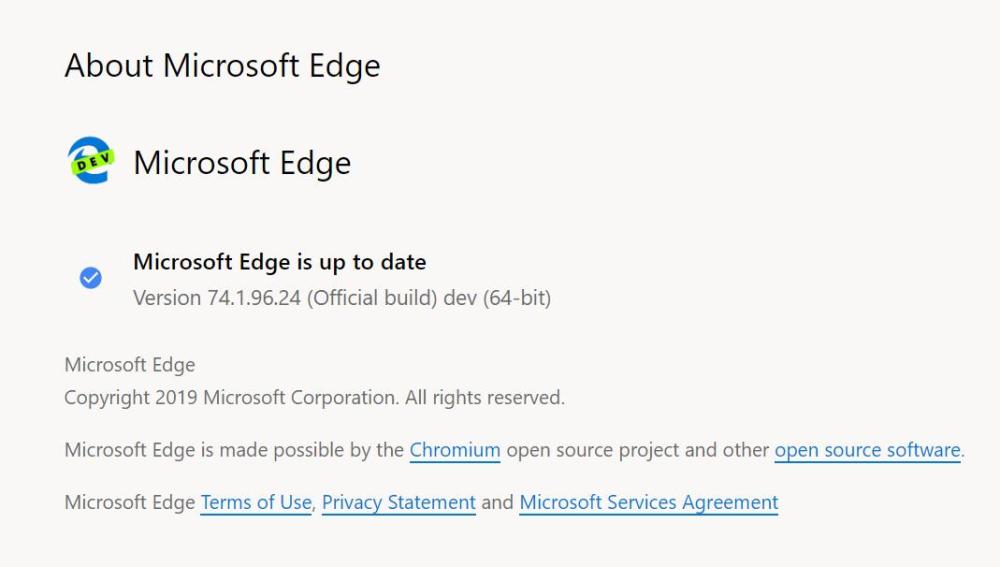
Task: Click the blue up-to-date checkmark icon
Action: 90,278
